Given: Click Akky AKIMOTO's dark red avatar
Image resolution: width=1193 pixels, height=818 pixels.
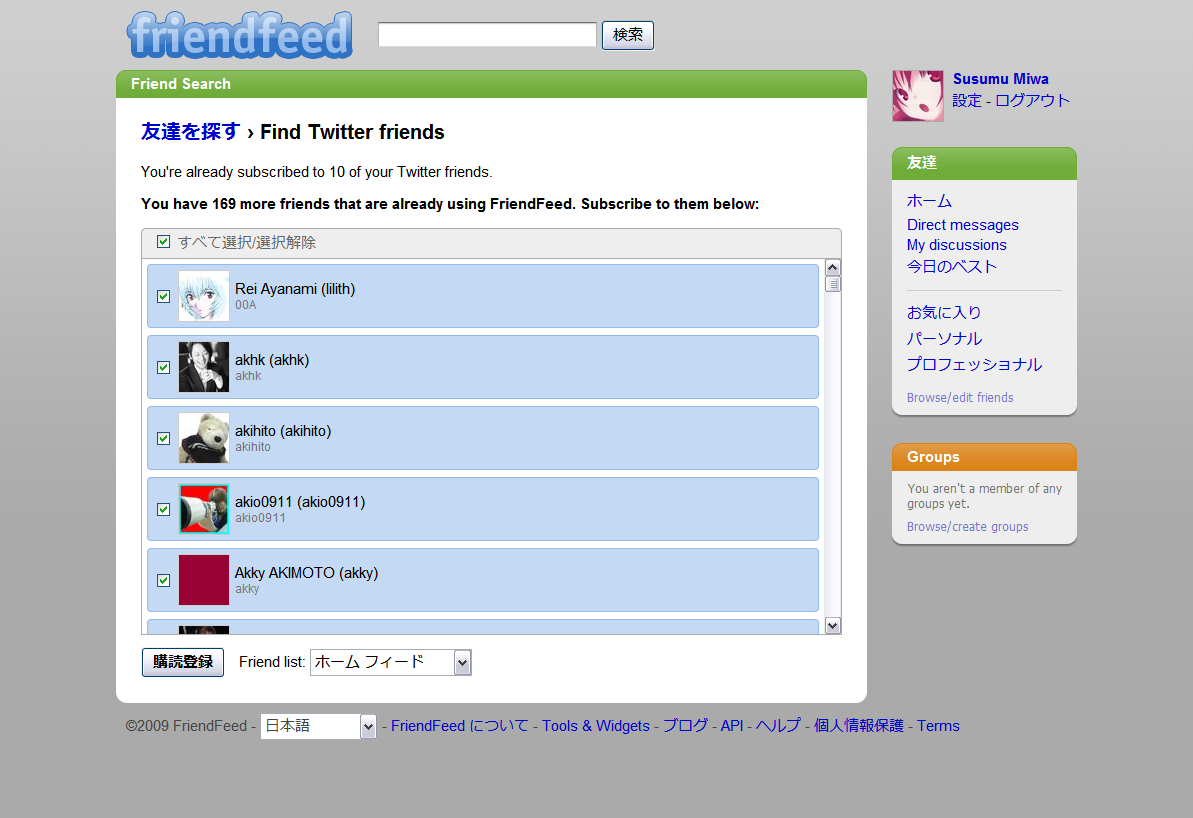Looking at the screenshot, I should coord(204,580).
